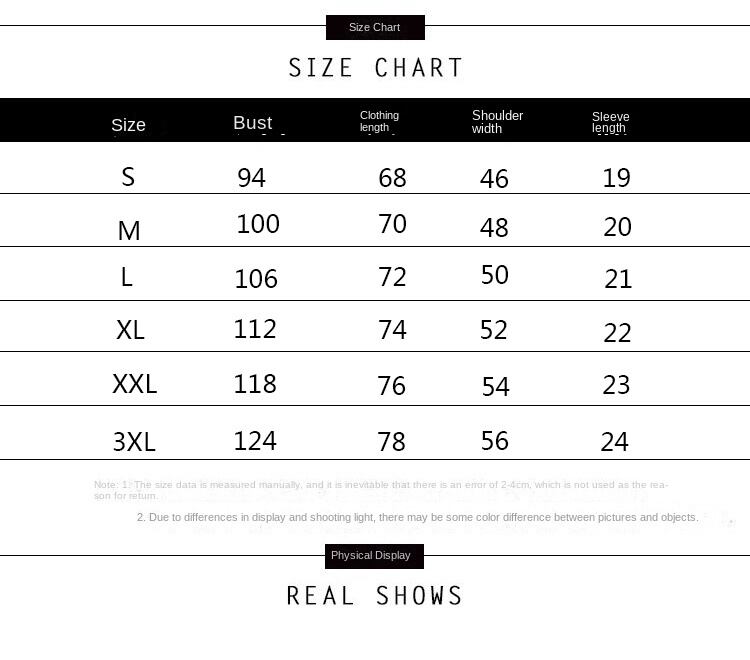The image size is (750, 660).
Task: Click the "S" size row label
Action: pyautogui.click(x=128, y=177)
